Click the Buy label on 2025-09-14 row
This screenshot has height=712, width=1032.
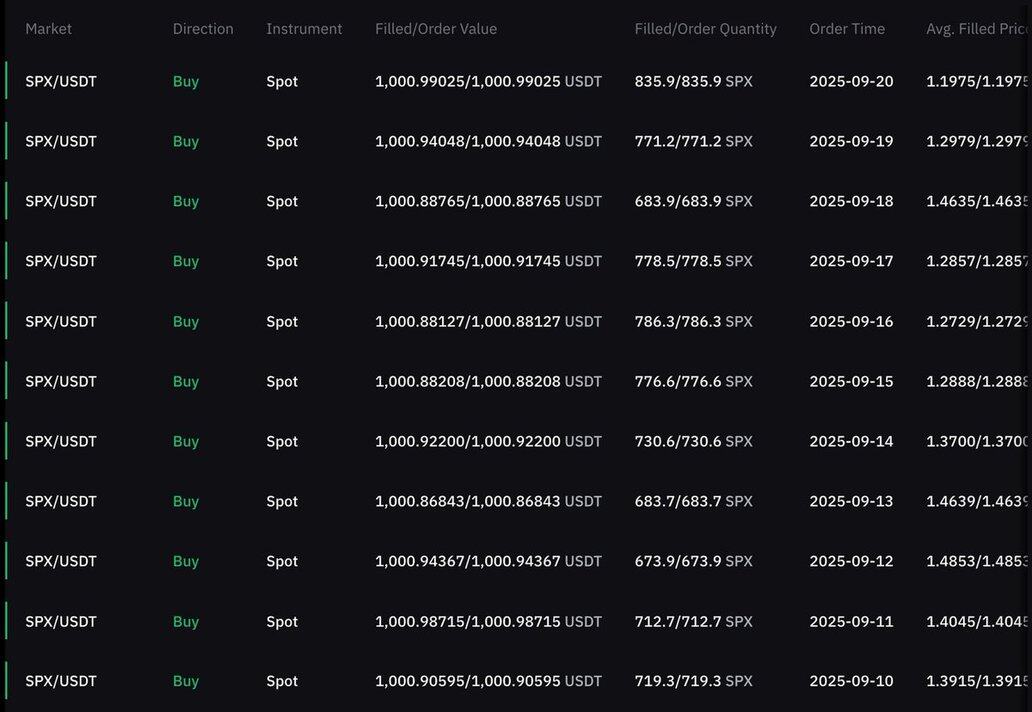coord(186,442)
